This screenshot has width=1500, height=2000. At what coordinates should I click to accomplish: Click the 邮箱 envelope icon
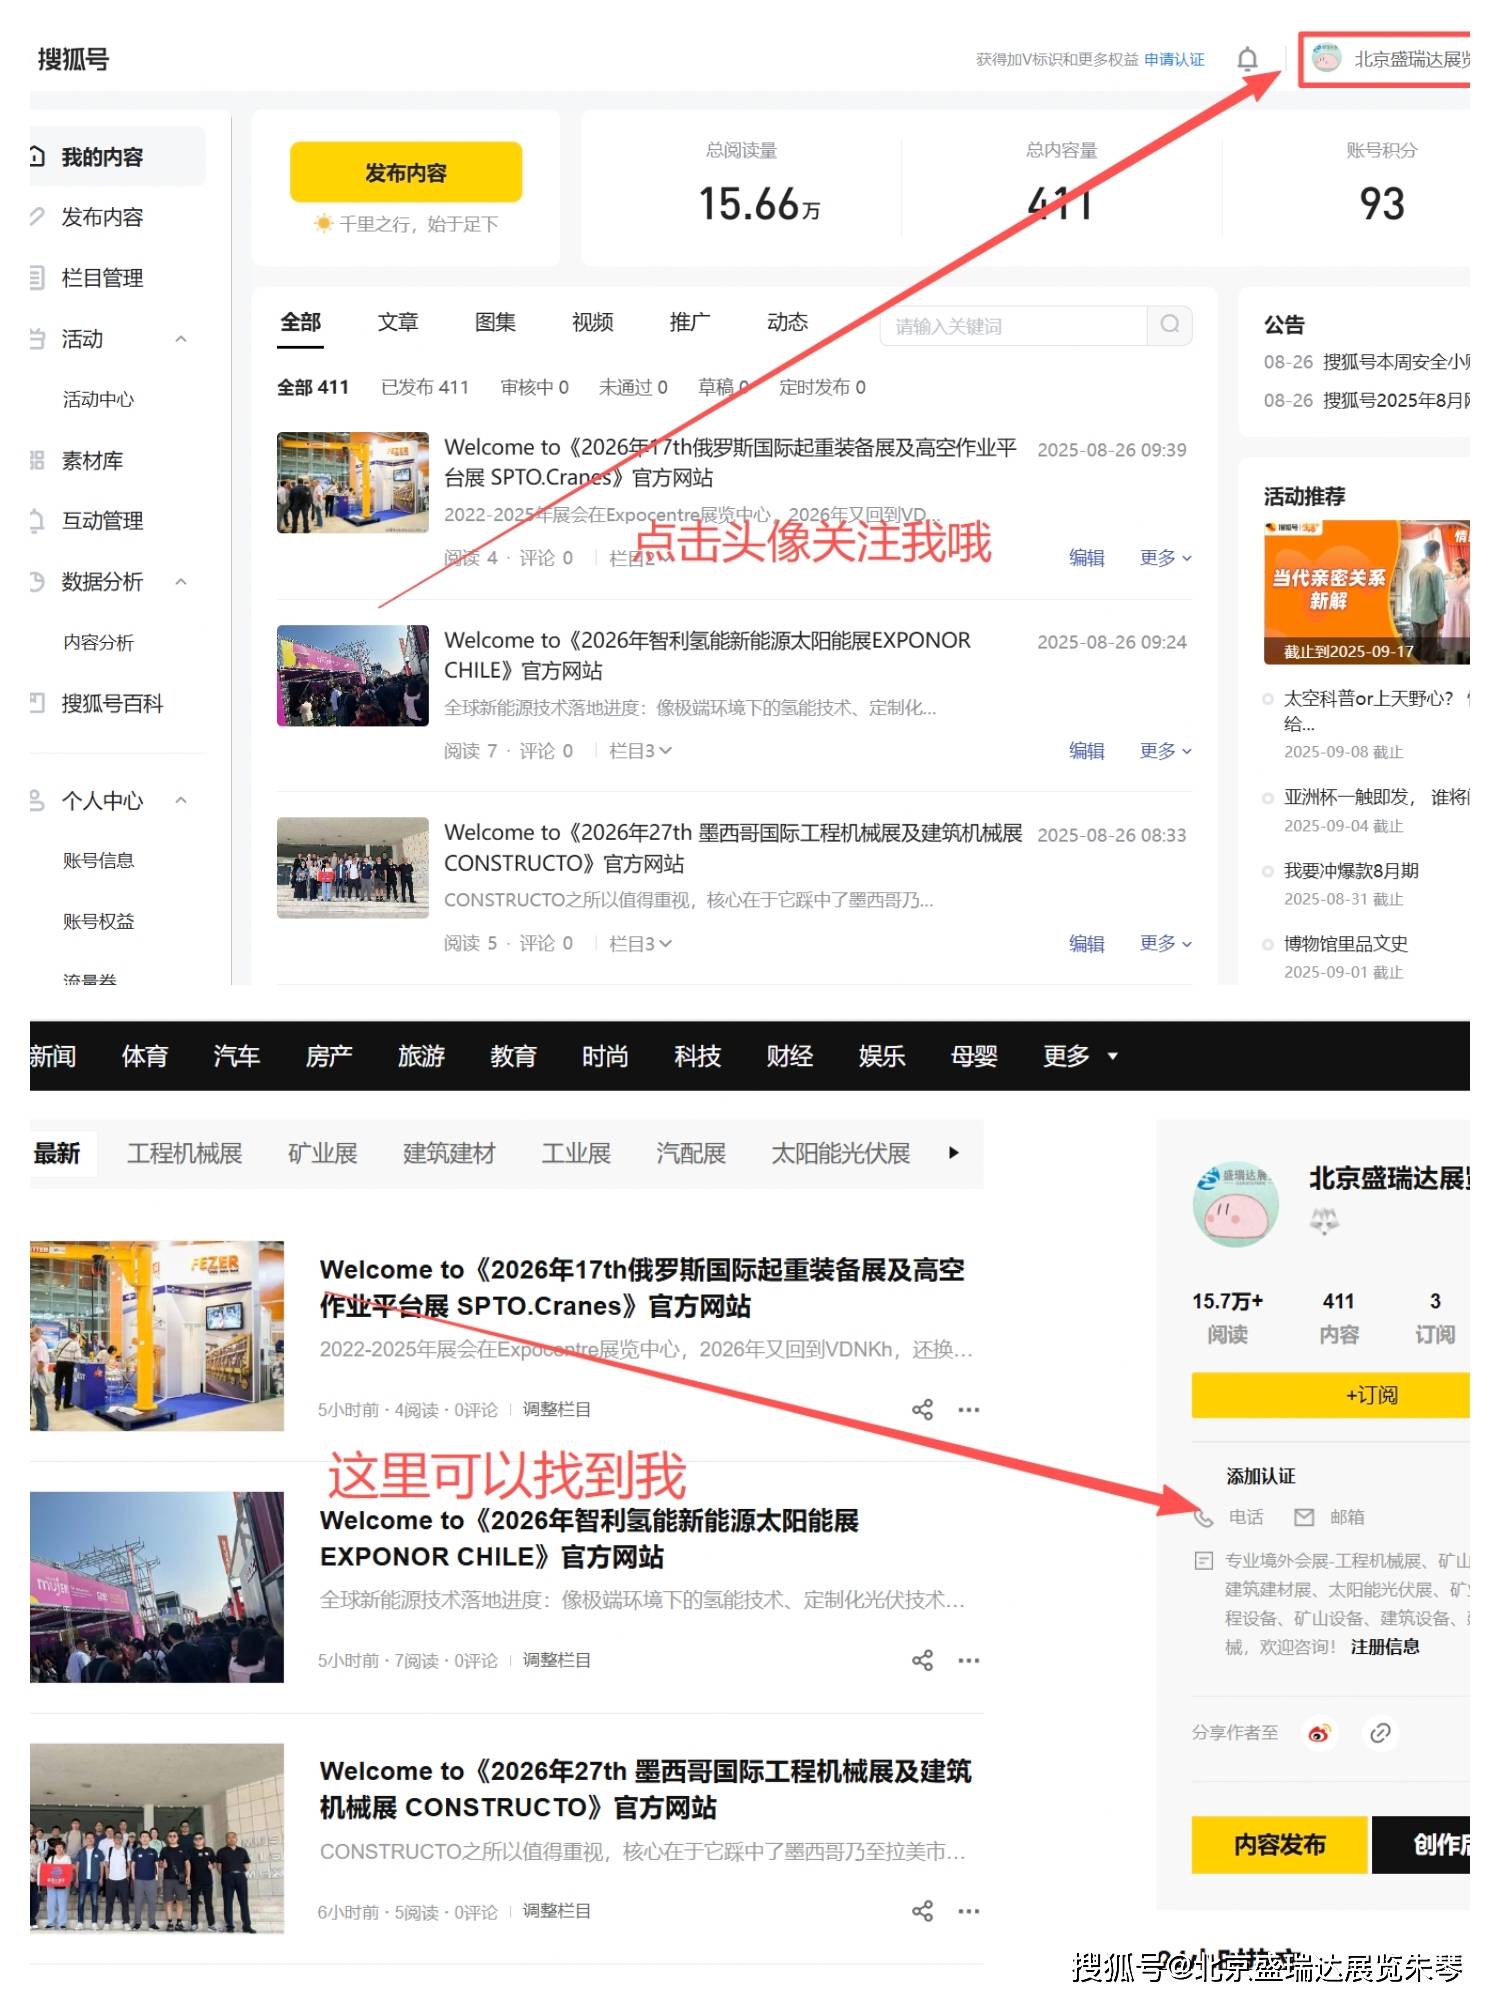click(1304, 1517)
